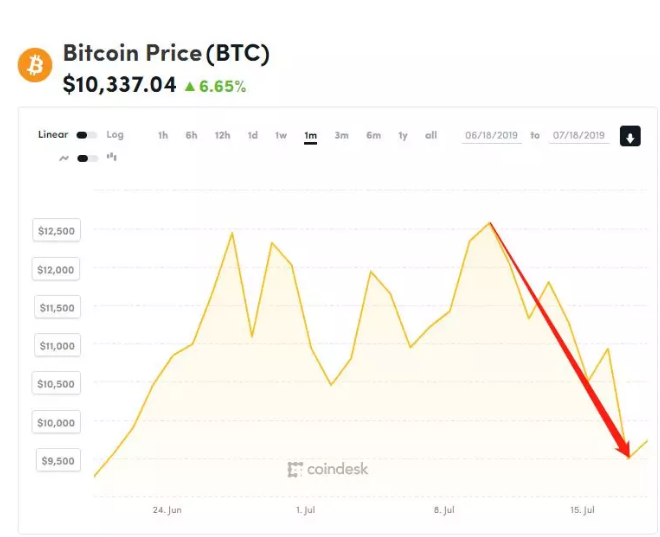The height and width of the screenshot is (537, 660).
Task: Show the 1y time range
Action: point(403,135)
